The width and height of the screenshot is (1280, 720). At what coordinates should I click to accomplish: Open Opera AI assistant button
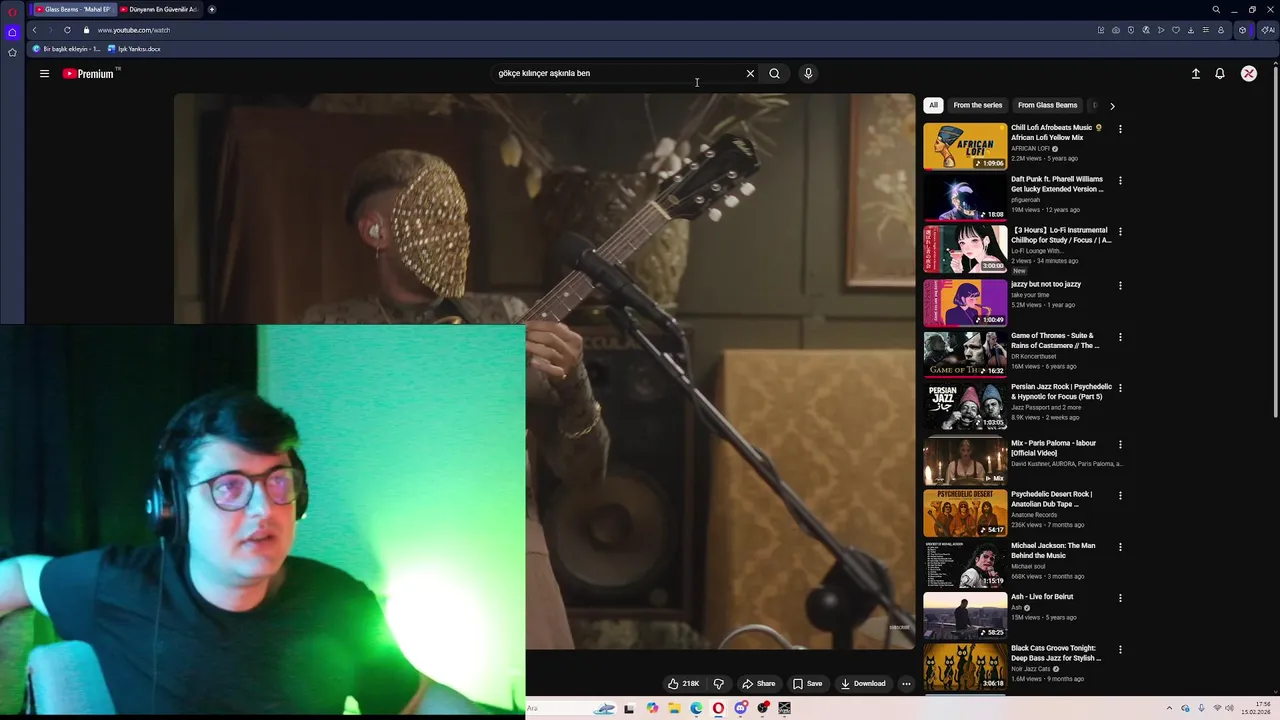pos(1267,30)
